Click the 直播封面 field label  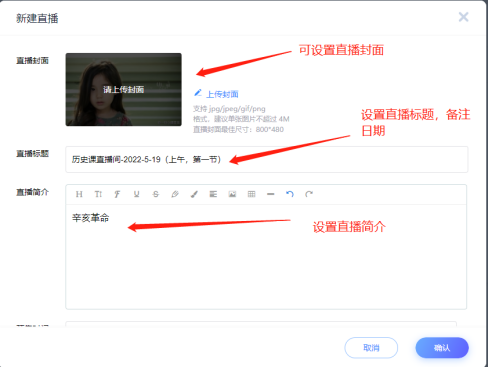(x=33, y=60)
